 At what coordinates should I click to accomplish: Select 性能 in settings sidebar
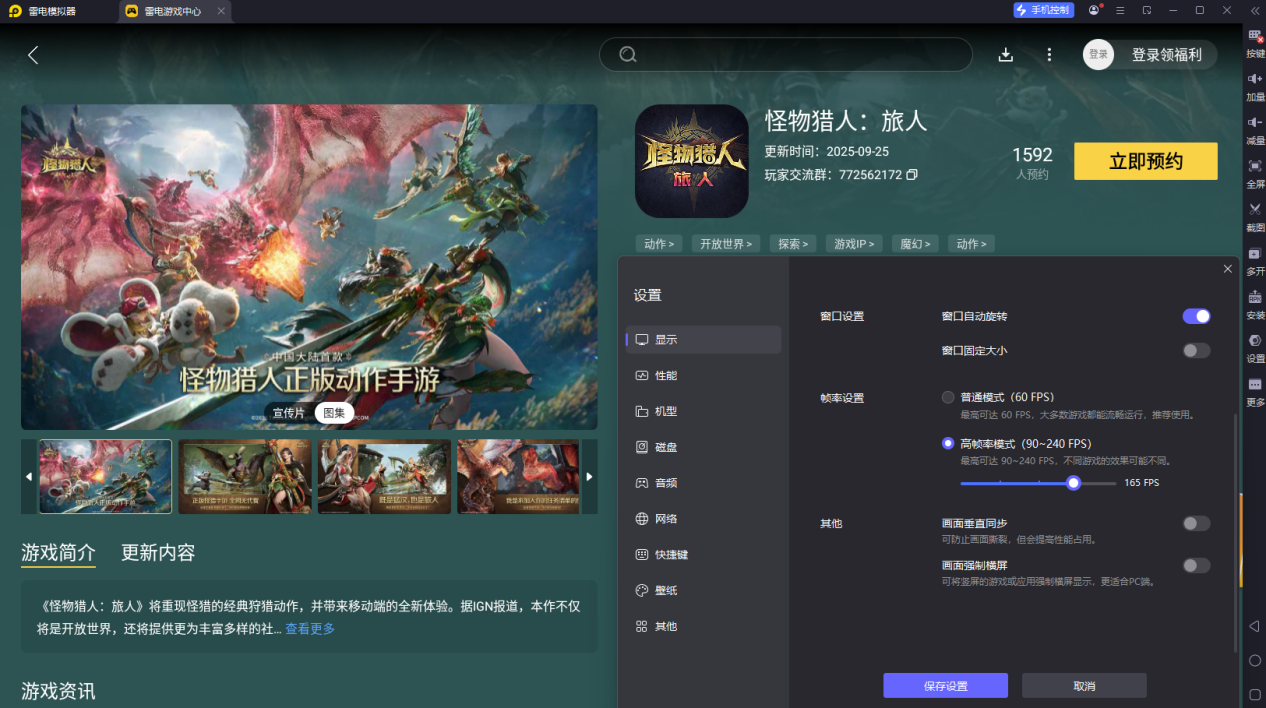[x=703, y=376]
